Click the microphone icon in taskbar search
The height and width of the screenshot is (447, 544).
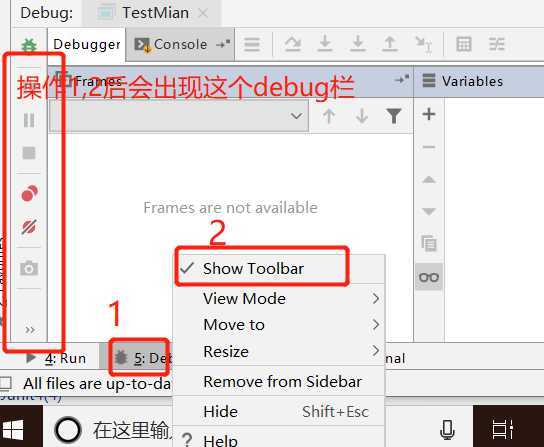tap(447, 430)
